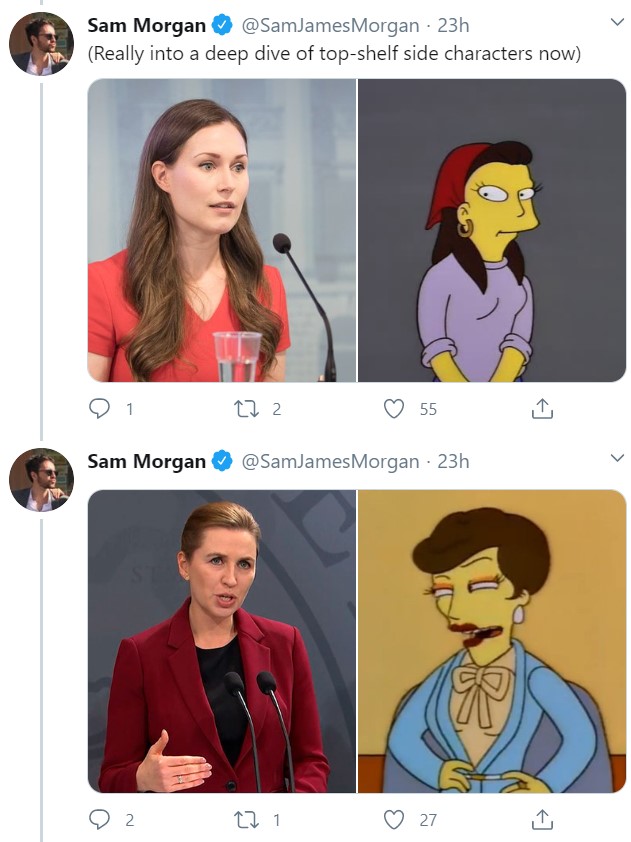Share the first tweet
This screenshot has height=842, width=631.
click(541, 408)
